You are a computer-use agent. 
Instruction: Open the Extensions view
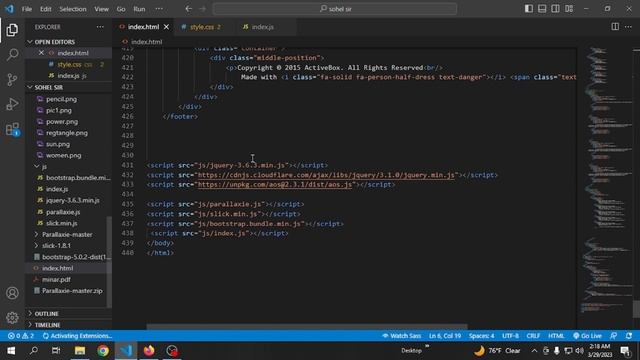click(x=12, y=129)
